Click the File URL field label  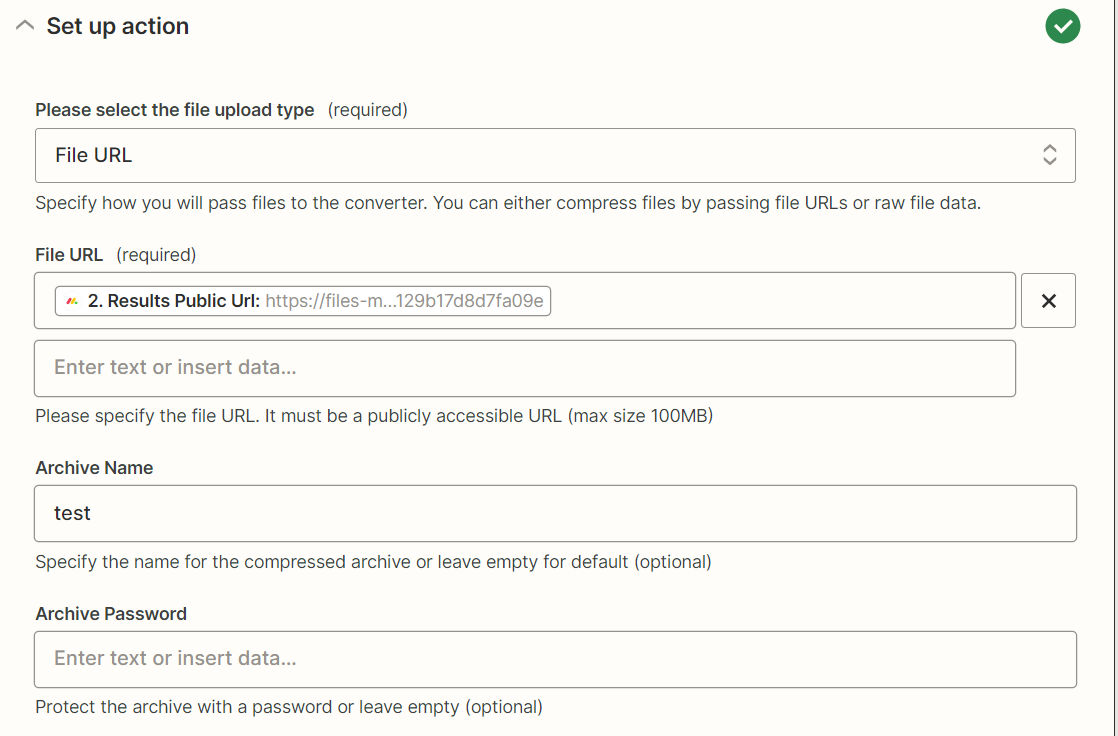coord(69,255)
